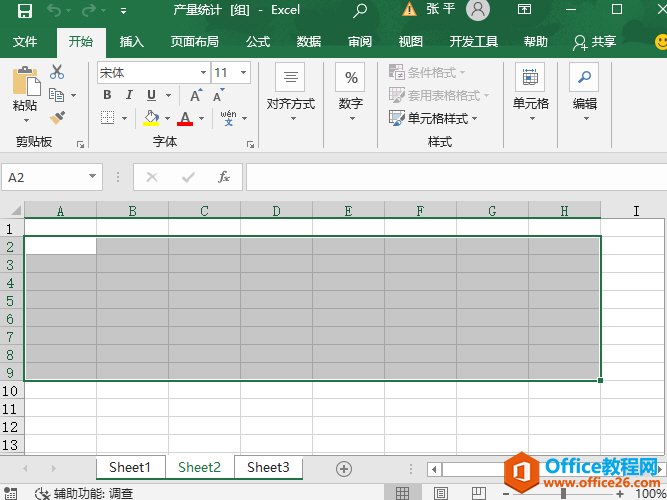
Task: Click the Page Layout view icon
Action: click(441, 493)
